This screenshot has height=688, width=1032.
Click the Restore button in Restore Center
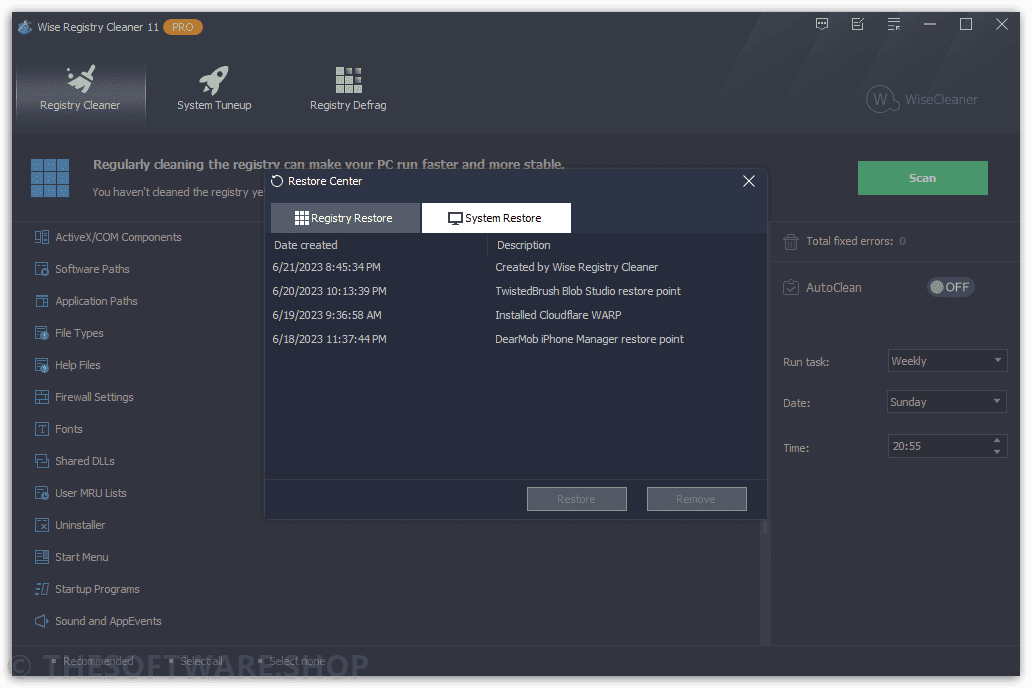[x=577, y=499]
